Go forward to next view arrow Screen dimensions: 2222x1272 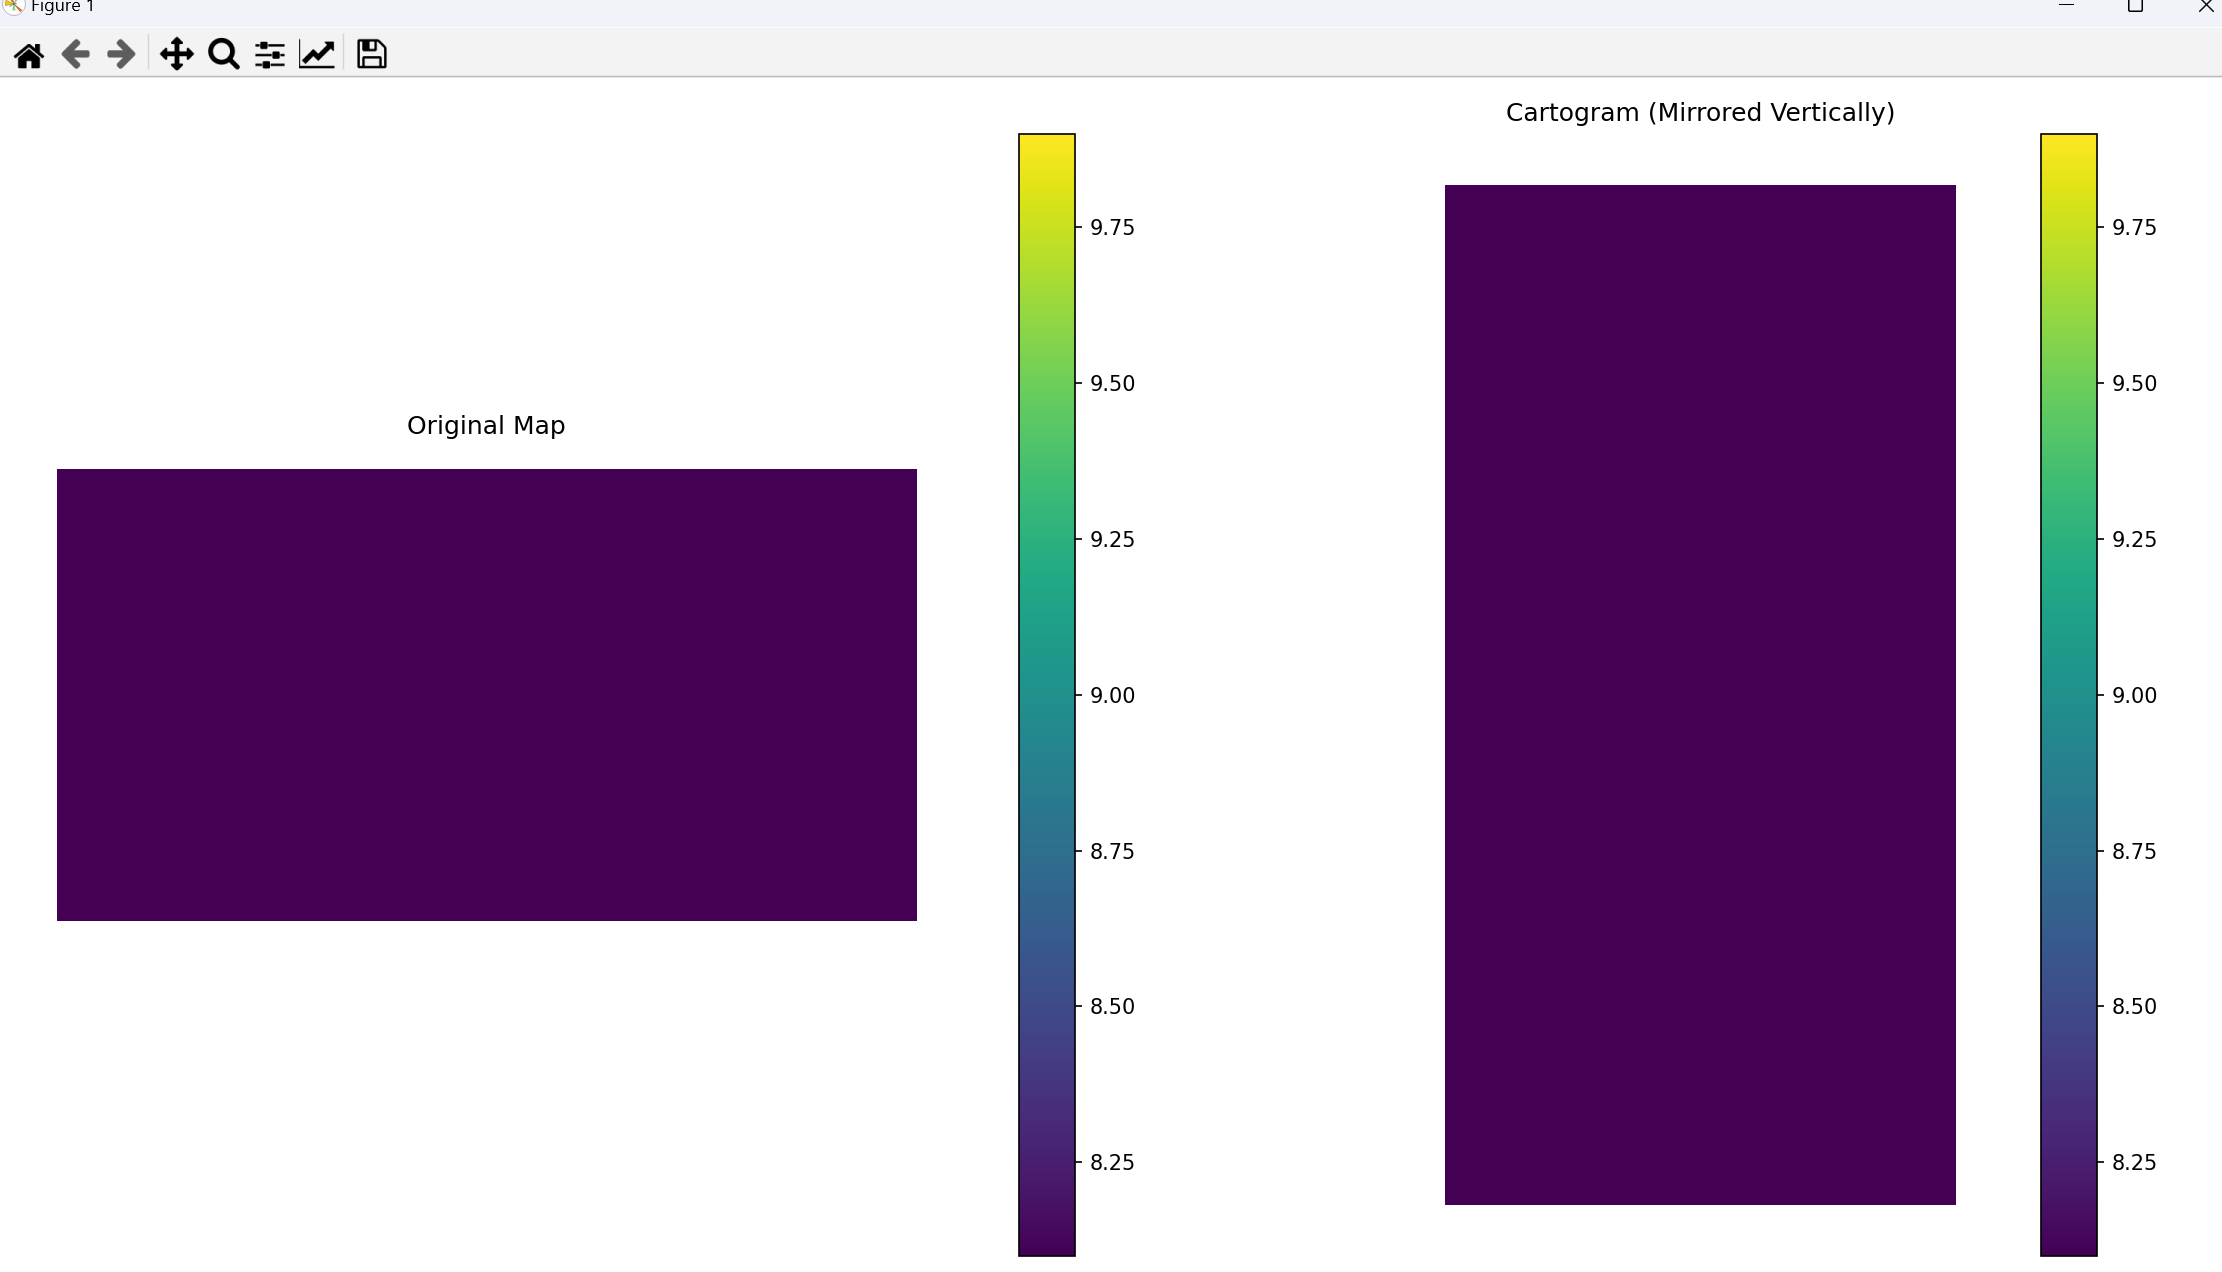(x=121, y=54)
